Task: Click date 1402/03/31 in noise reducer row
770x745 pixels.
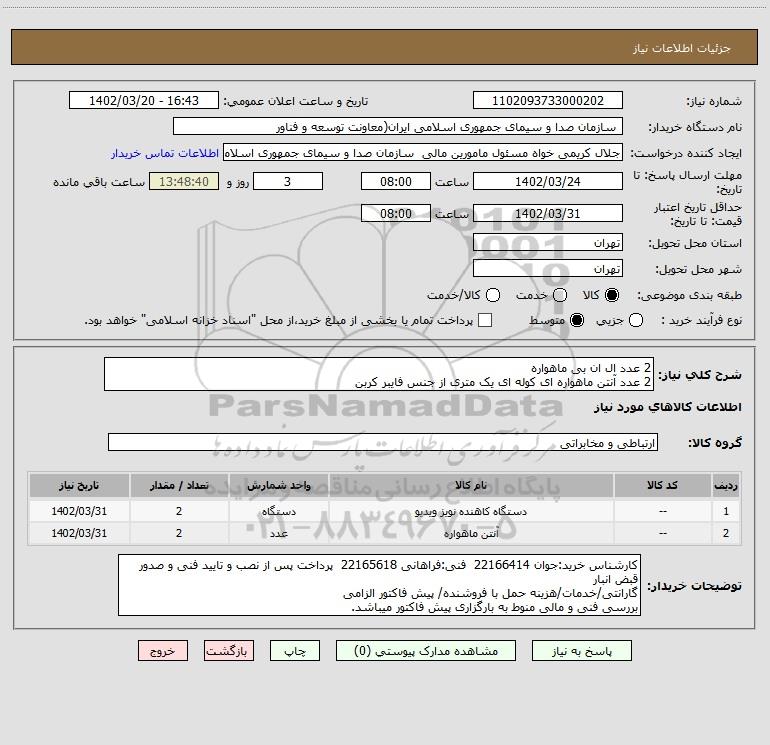Action: (x=79, y=511)
